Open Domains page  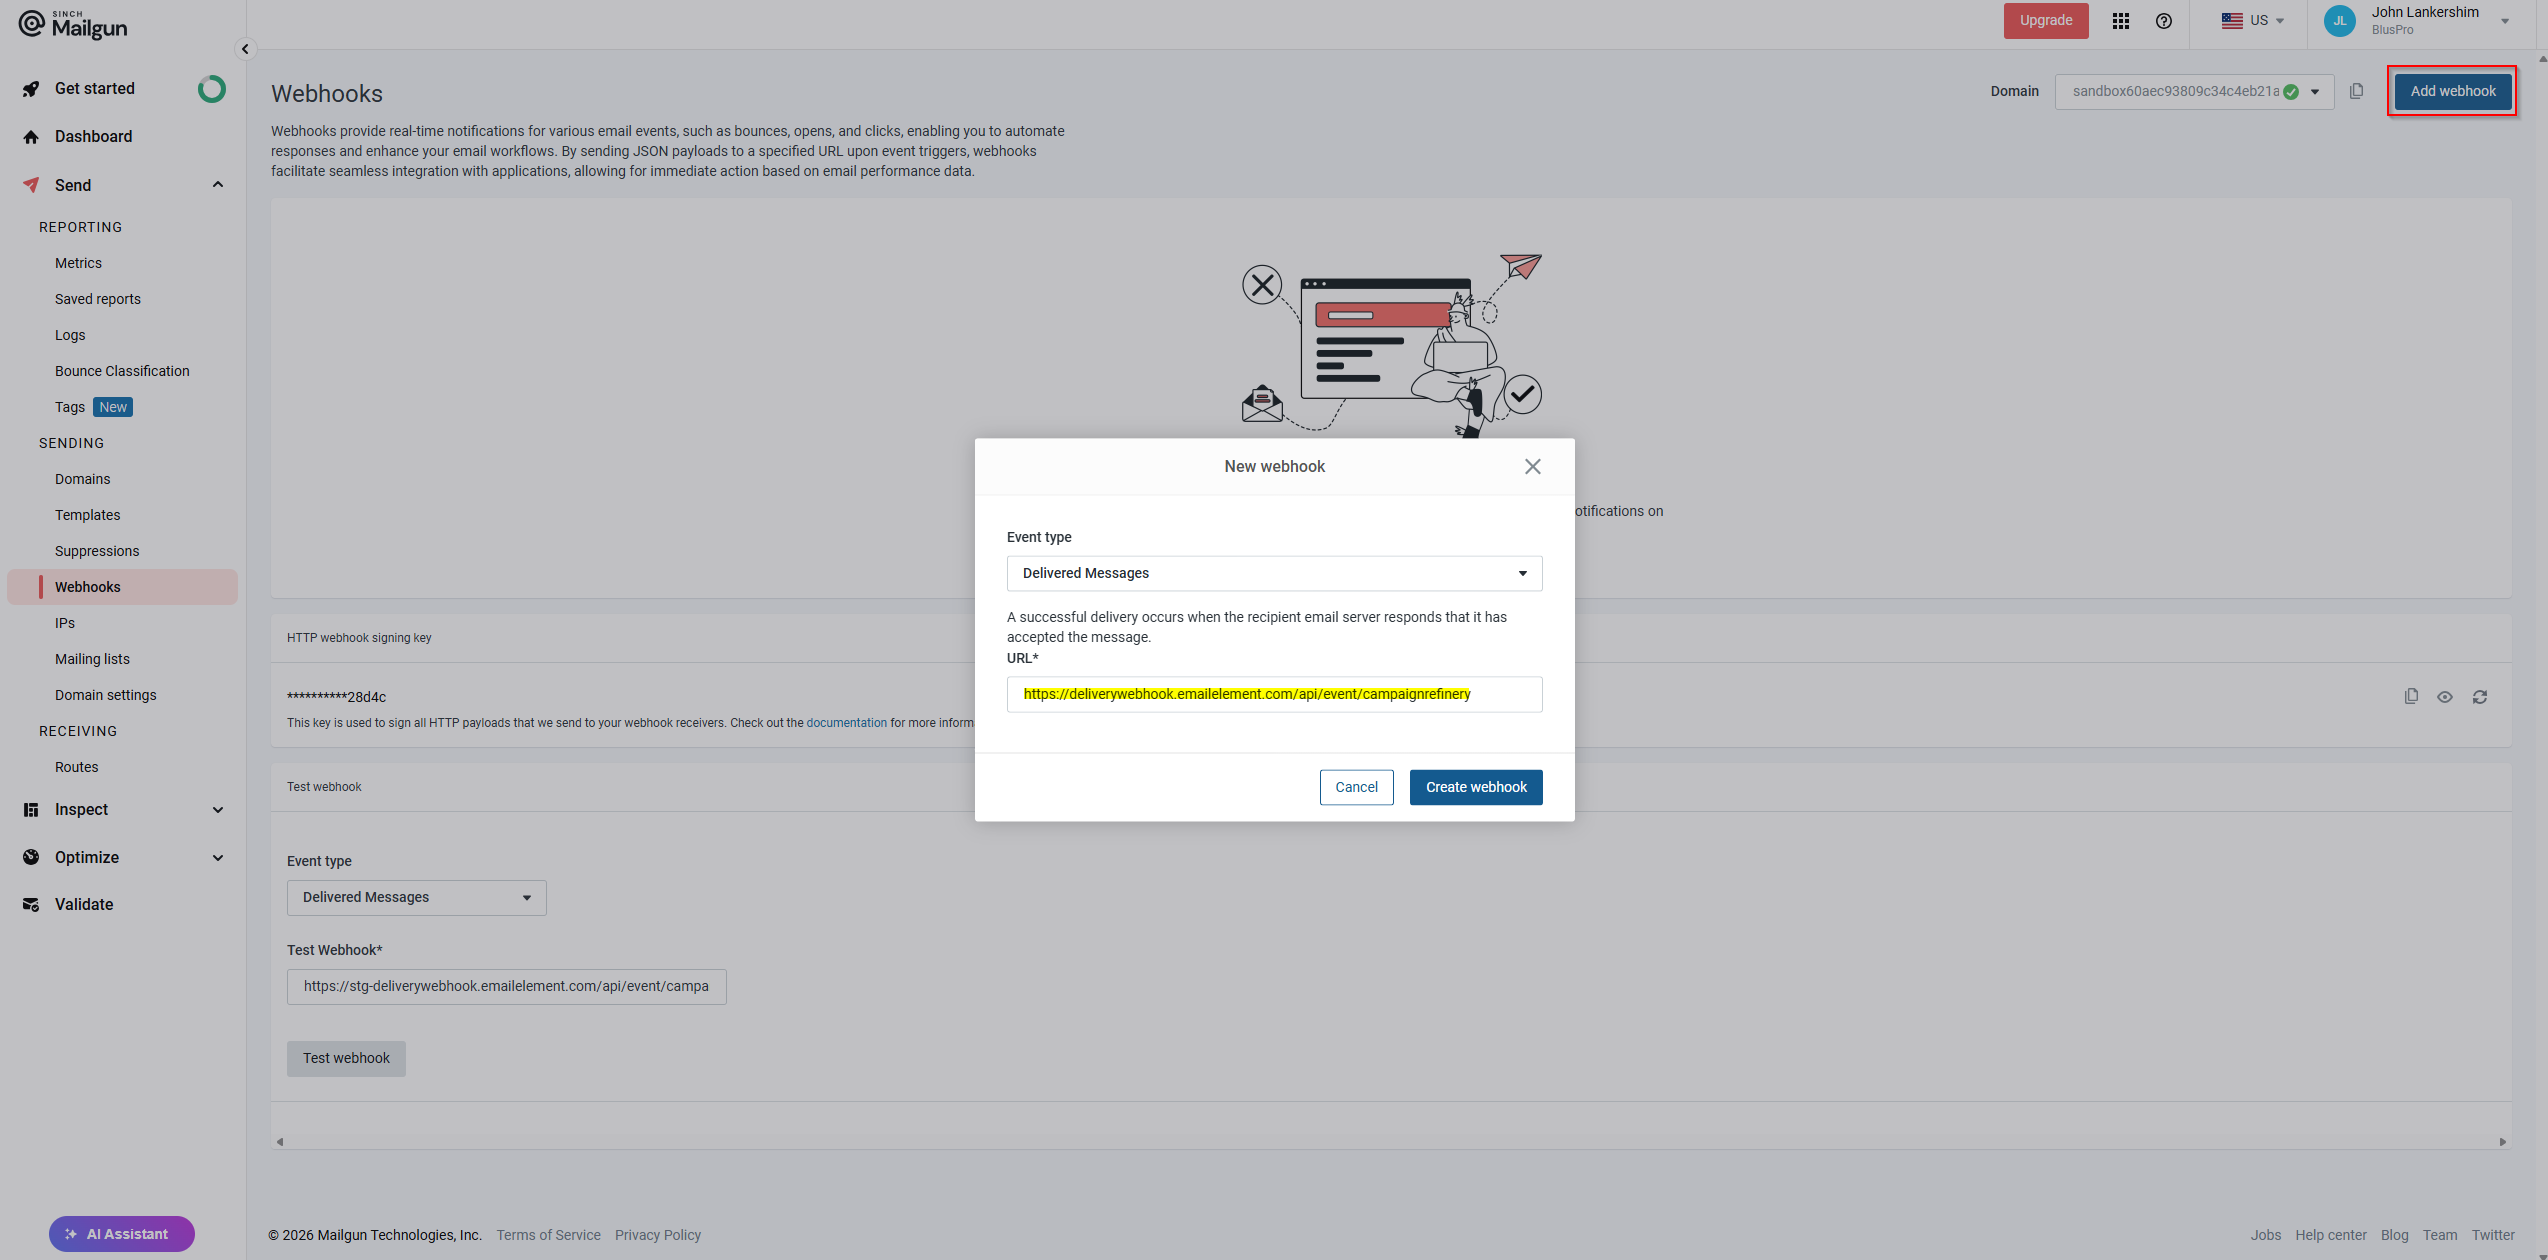(82, 479)
